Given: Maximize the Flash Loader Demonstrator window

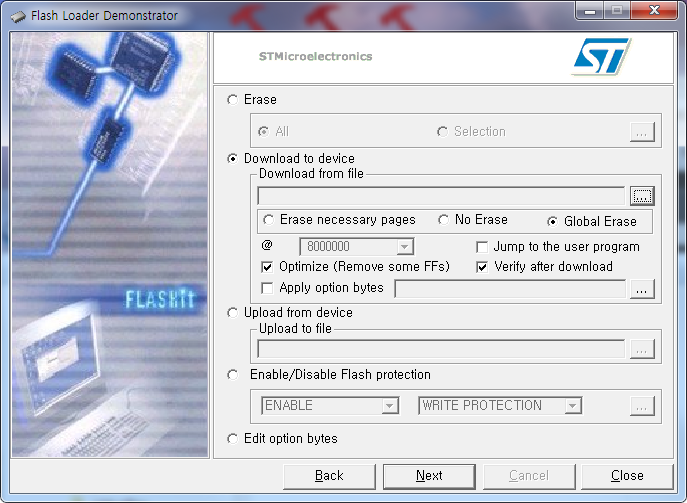Looking at the screenshot, I should [617, 11].
